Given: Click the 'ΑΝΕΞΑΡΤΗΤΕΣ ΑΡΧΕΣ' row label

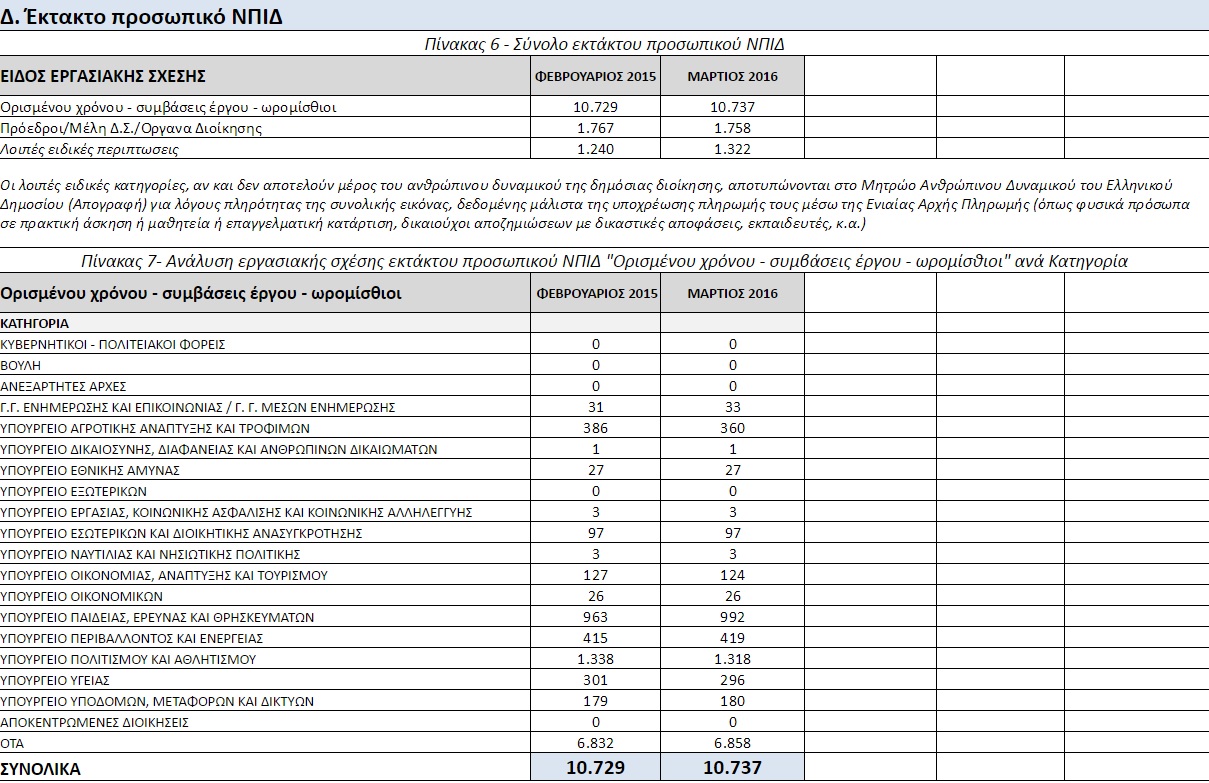Looking at the screenshot, I should (63, 386).
